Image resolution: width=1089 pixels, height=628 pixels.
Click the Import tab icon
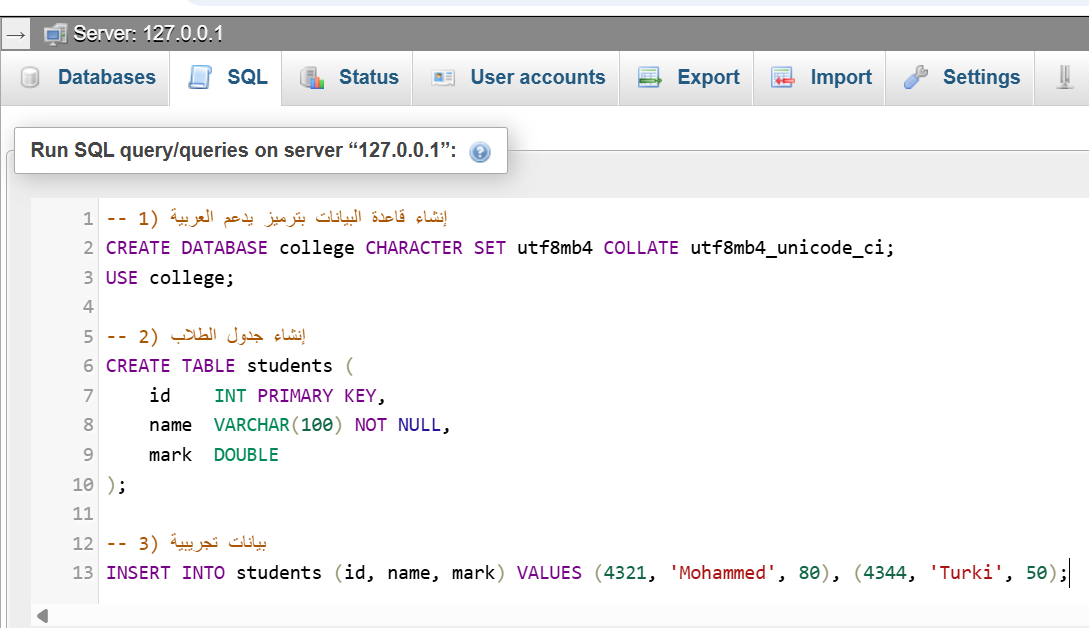(x=783, y=77)
